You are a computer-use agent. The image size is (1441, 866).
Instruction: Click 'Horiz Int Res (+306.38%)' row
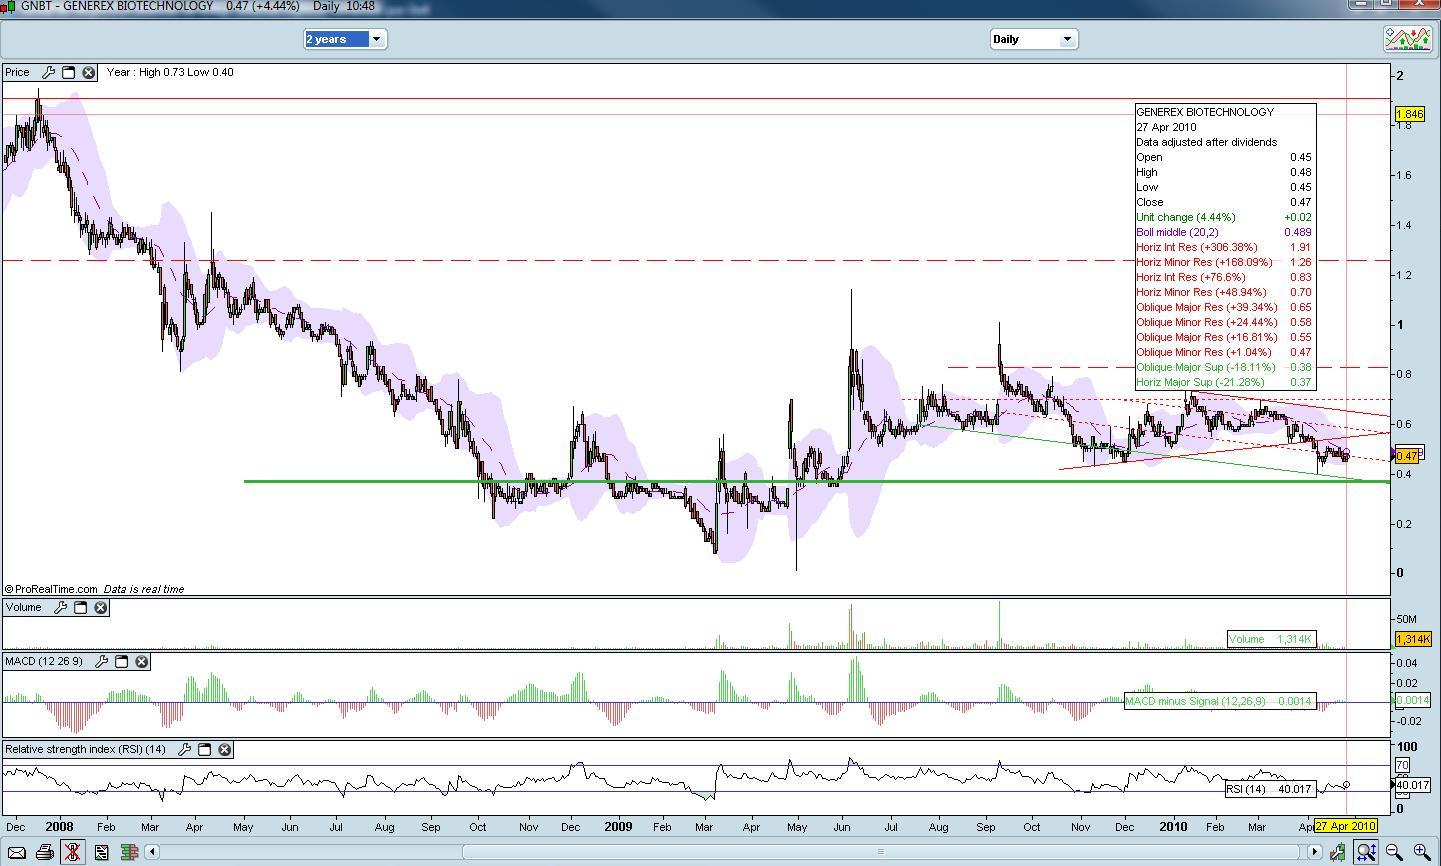[x=1224, y=247]
